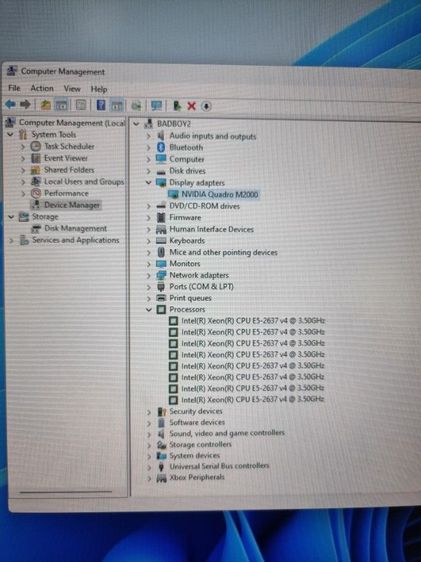The width and height of the screenshot is (421, 562).
Task: Open the Help menu
Action: 99,89
